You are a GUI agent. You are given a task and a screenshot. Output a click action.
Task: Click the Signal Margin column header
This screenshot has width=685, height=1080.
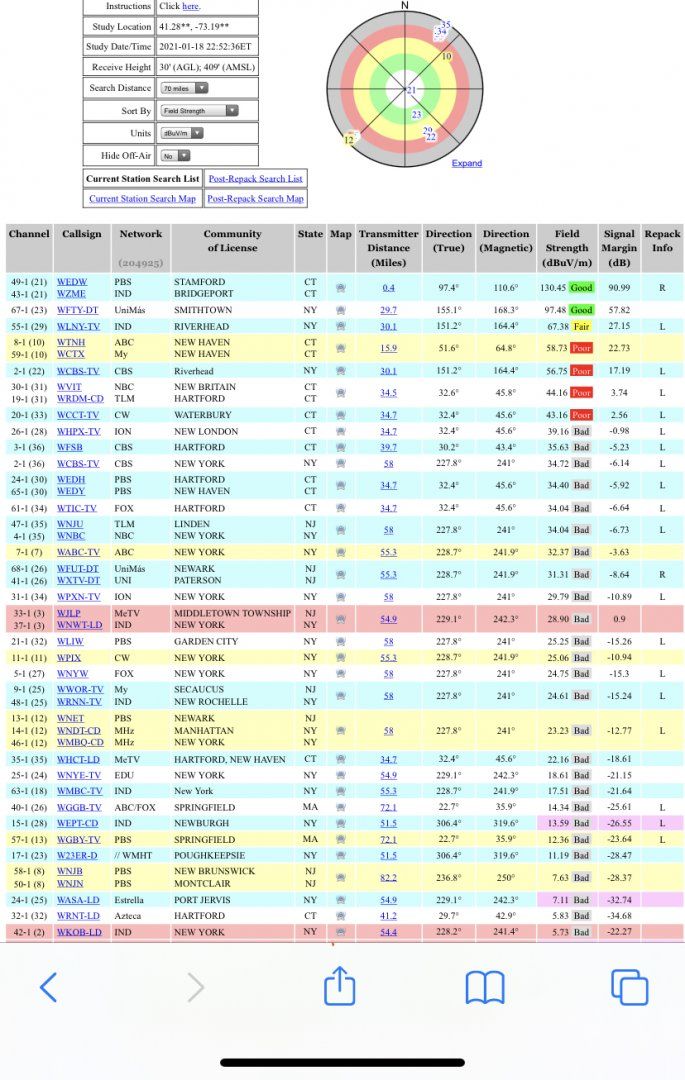(619, 248)
